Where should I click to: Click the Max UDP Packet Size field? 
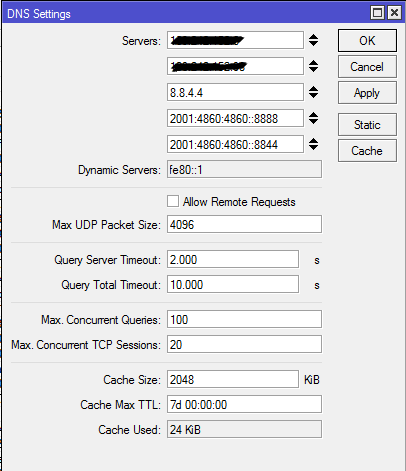(x=244, y=224)
